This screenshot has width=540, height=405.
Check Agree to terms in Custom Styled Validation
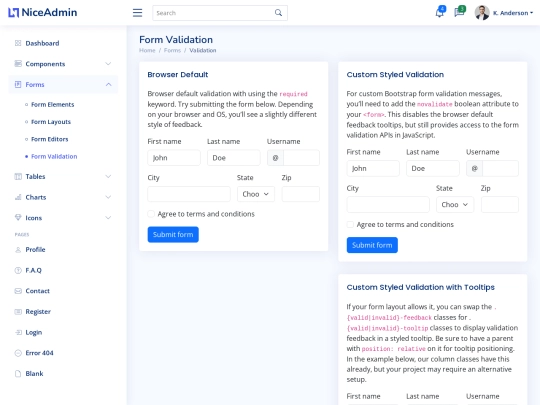pos(350,225)
